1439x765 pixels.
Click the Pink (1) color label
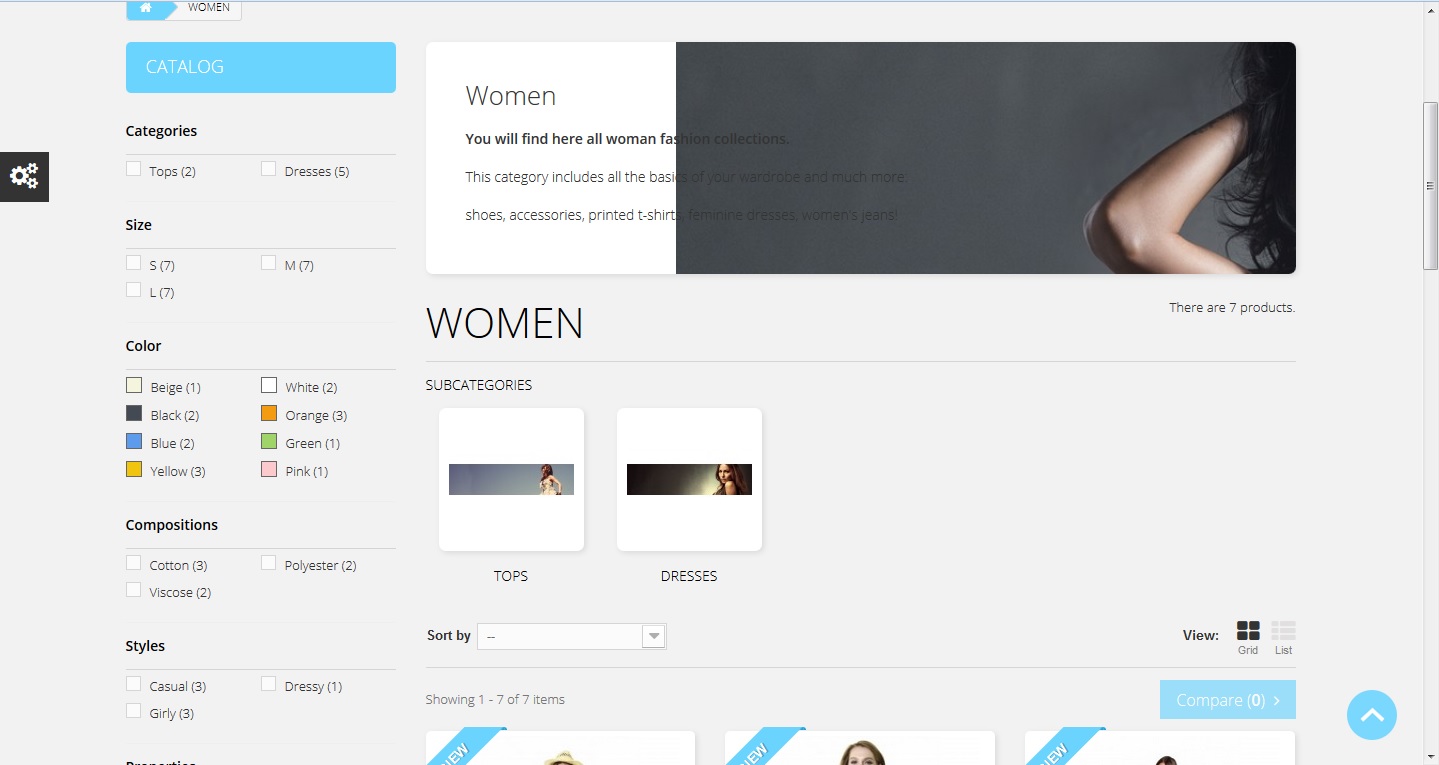click(307, 472)
